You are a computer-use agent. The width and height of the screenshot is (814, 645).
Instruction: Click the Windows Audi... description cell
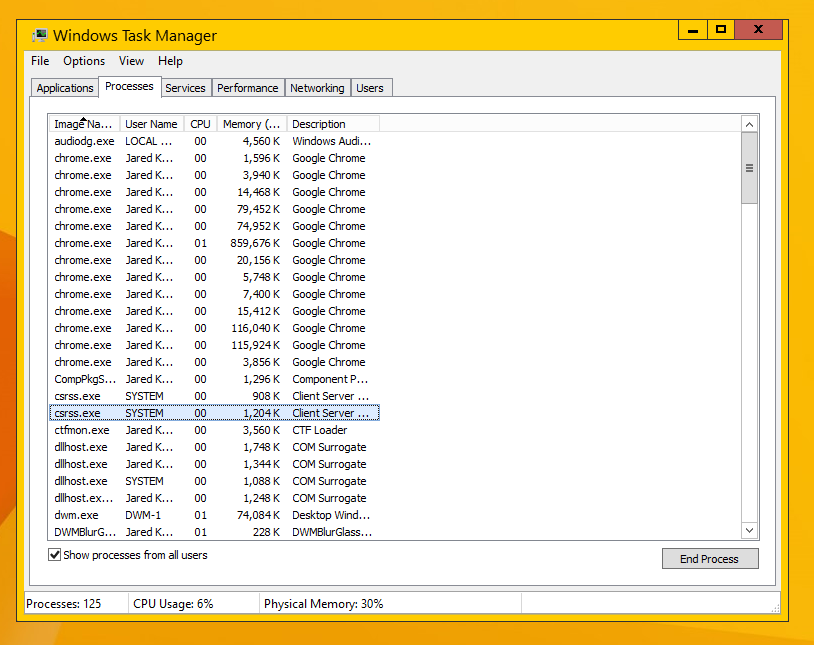pyautogui.click(x=331, y=141)
